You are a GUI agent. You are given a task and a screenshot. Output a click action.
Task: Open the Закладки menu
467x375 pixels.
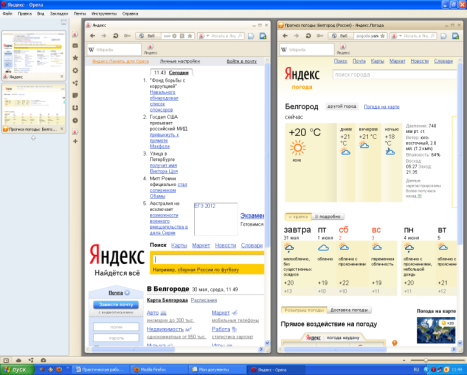point(59,14)
